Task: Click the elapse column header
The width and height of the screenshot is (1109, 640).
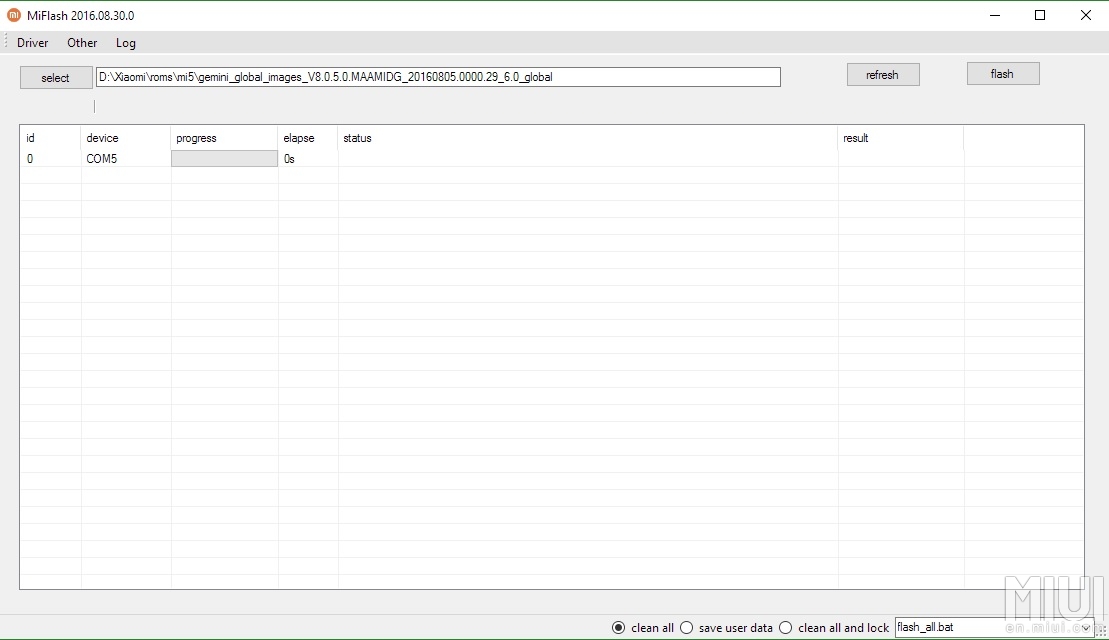Action: coord(298,138)
